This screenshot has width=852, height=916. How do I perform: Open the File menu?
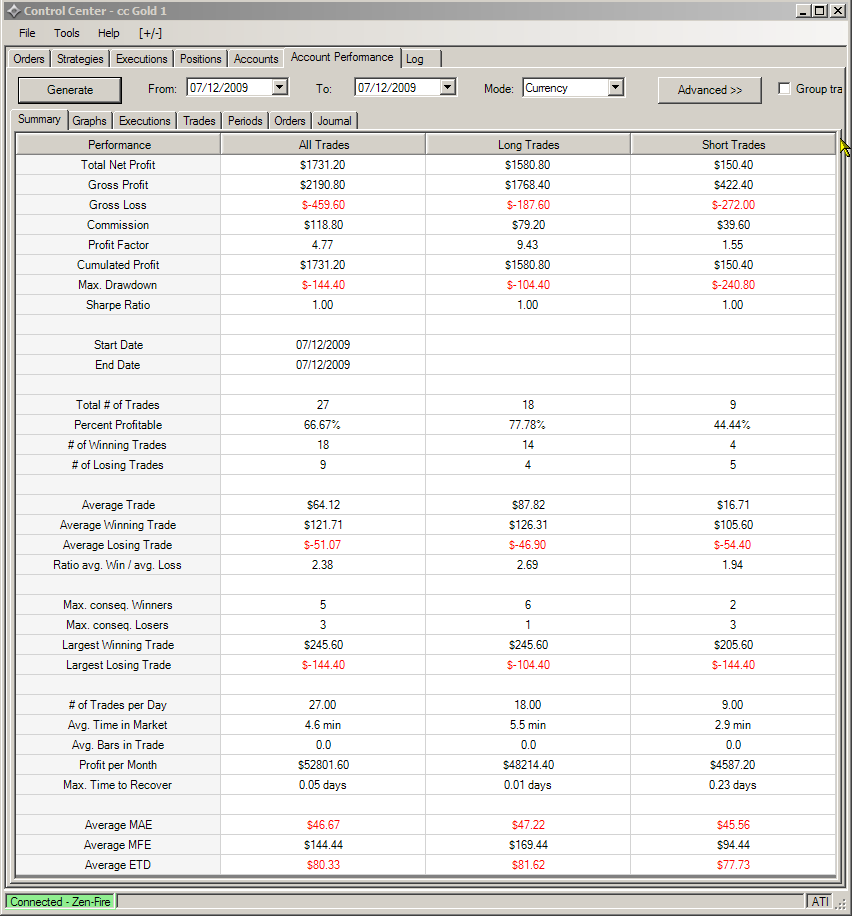pos(27,33)
